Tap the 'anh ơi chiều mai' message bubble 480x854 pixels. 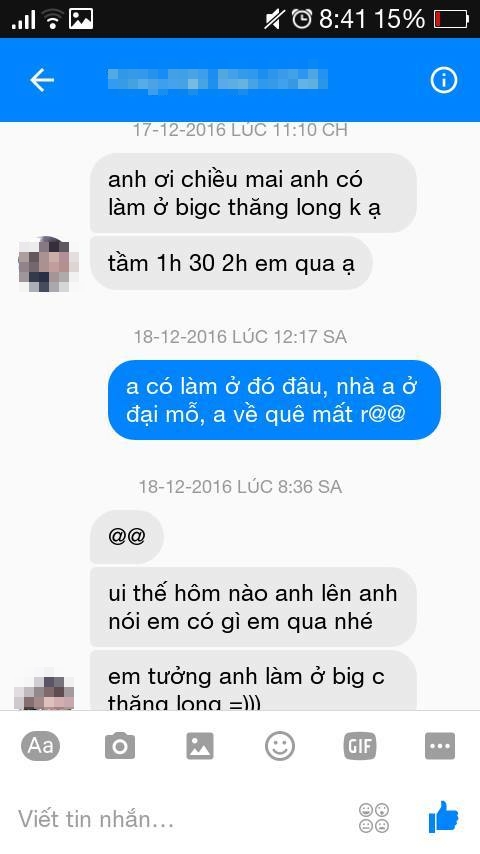tap(253, 193)
